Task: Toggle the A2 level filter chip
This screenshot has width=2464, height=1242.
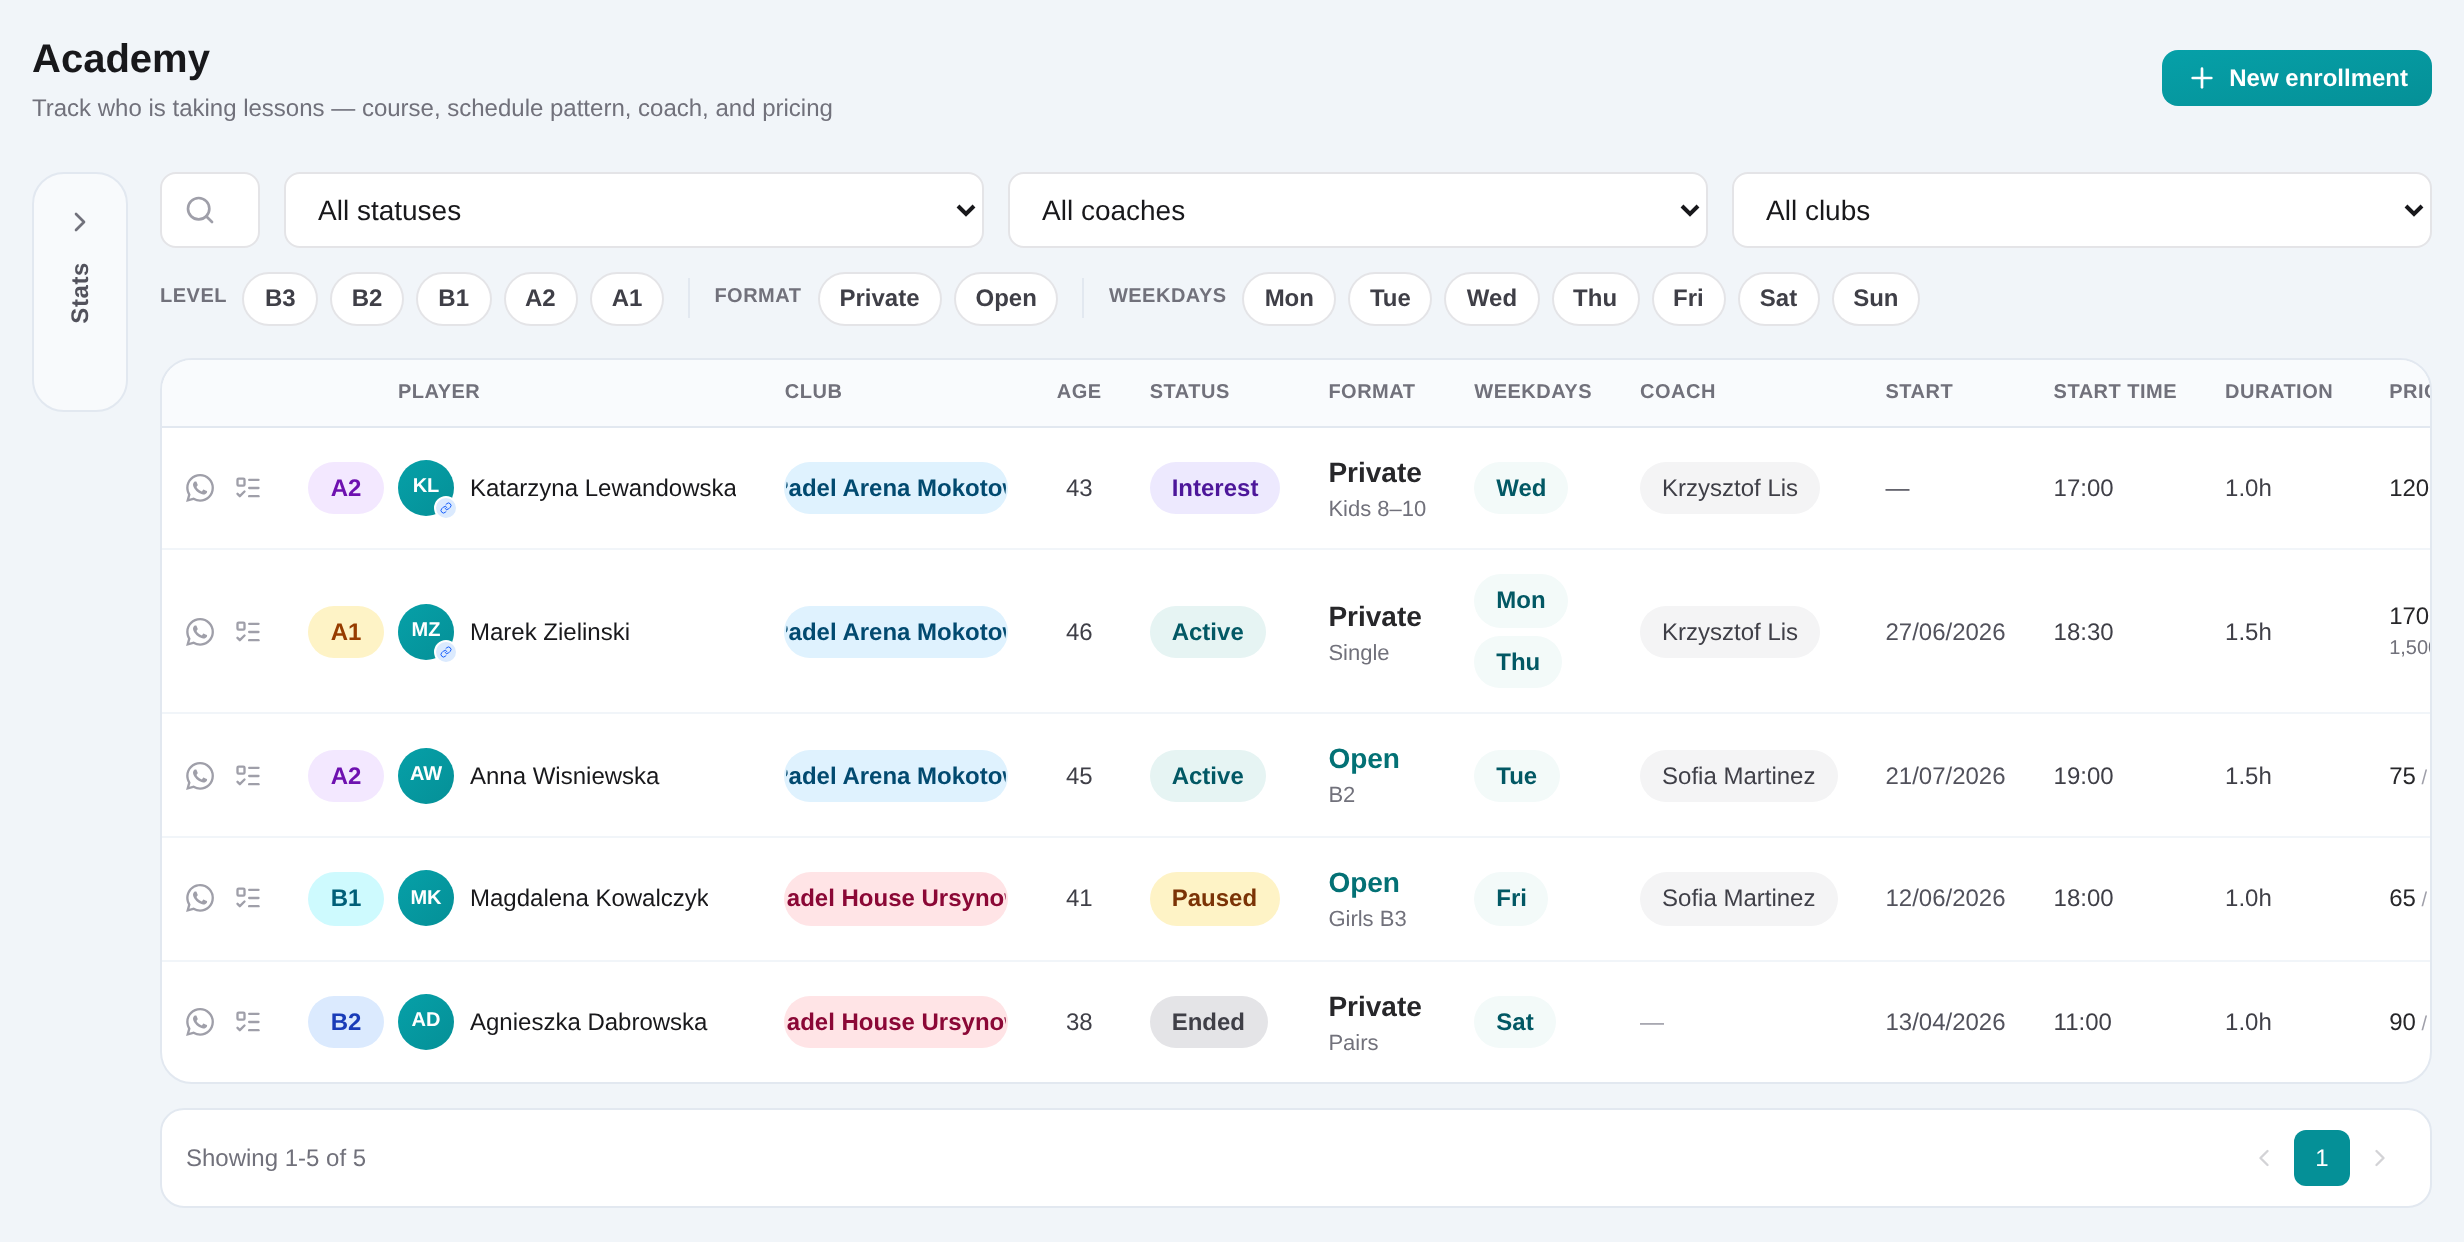Action: coord(541,298)
